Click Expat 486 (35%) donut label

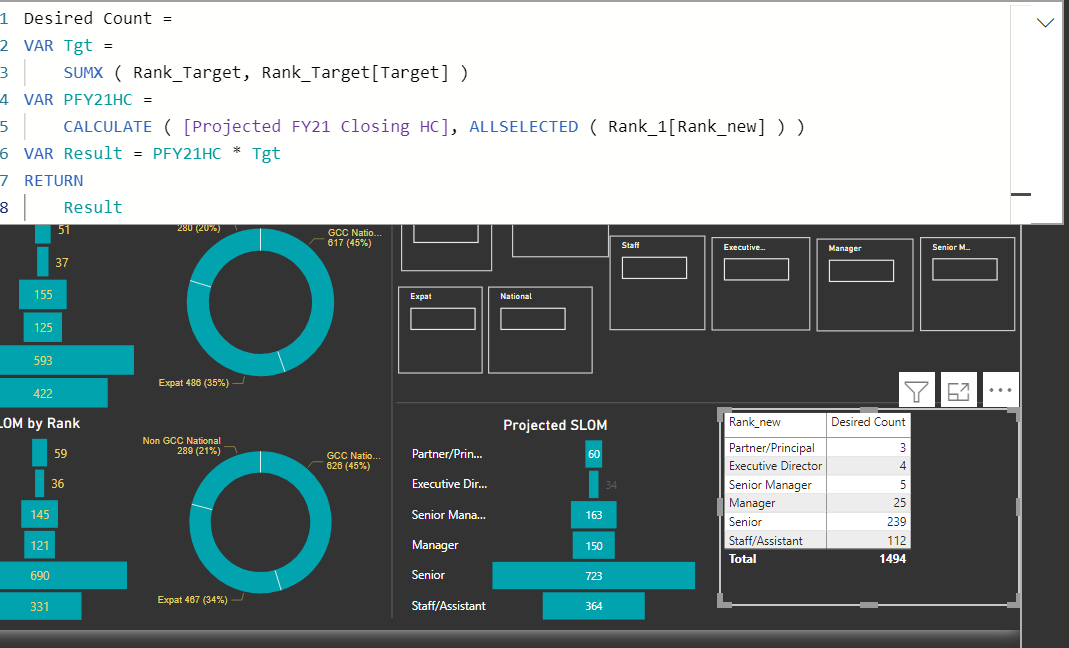pyautogui.click(x=194, y=383)
